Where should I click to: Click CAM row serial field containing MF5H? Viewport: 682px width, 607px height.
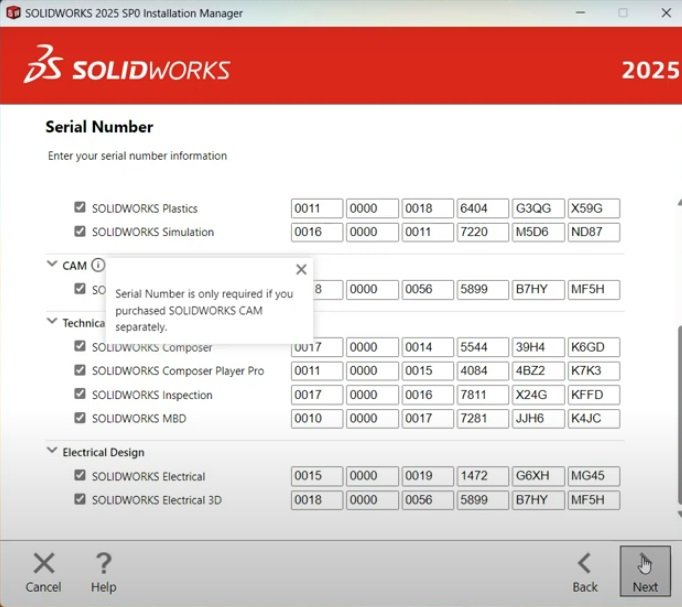pyautogui.click(x=594, y=290)
